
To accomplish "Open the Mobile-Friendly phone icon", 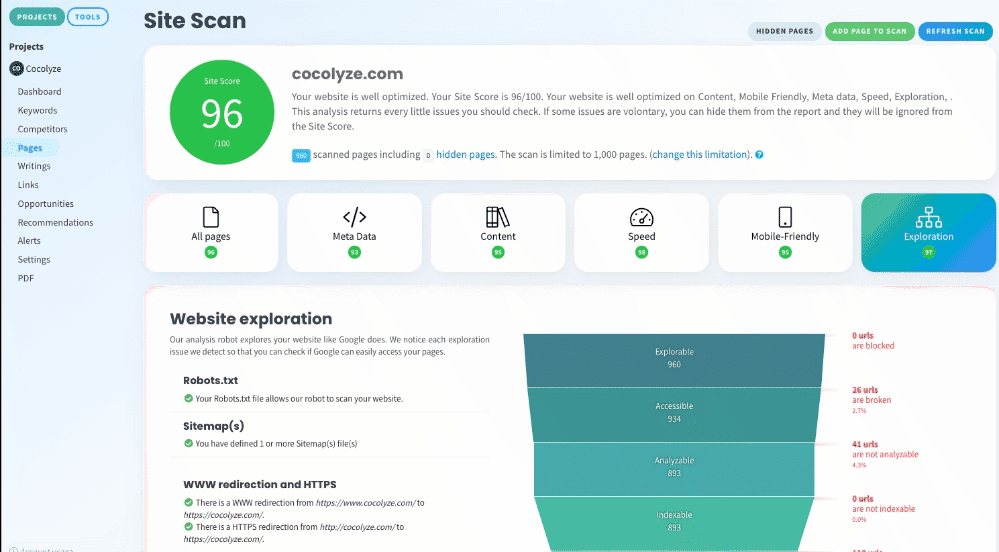I will click(x=785, y=217).
